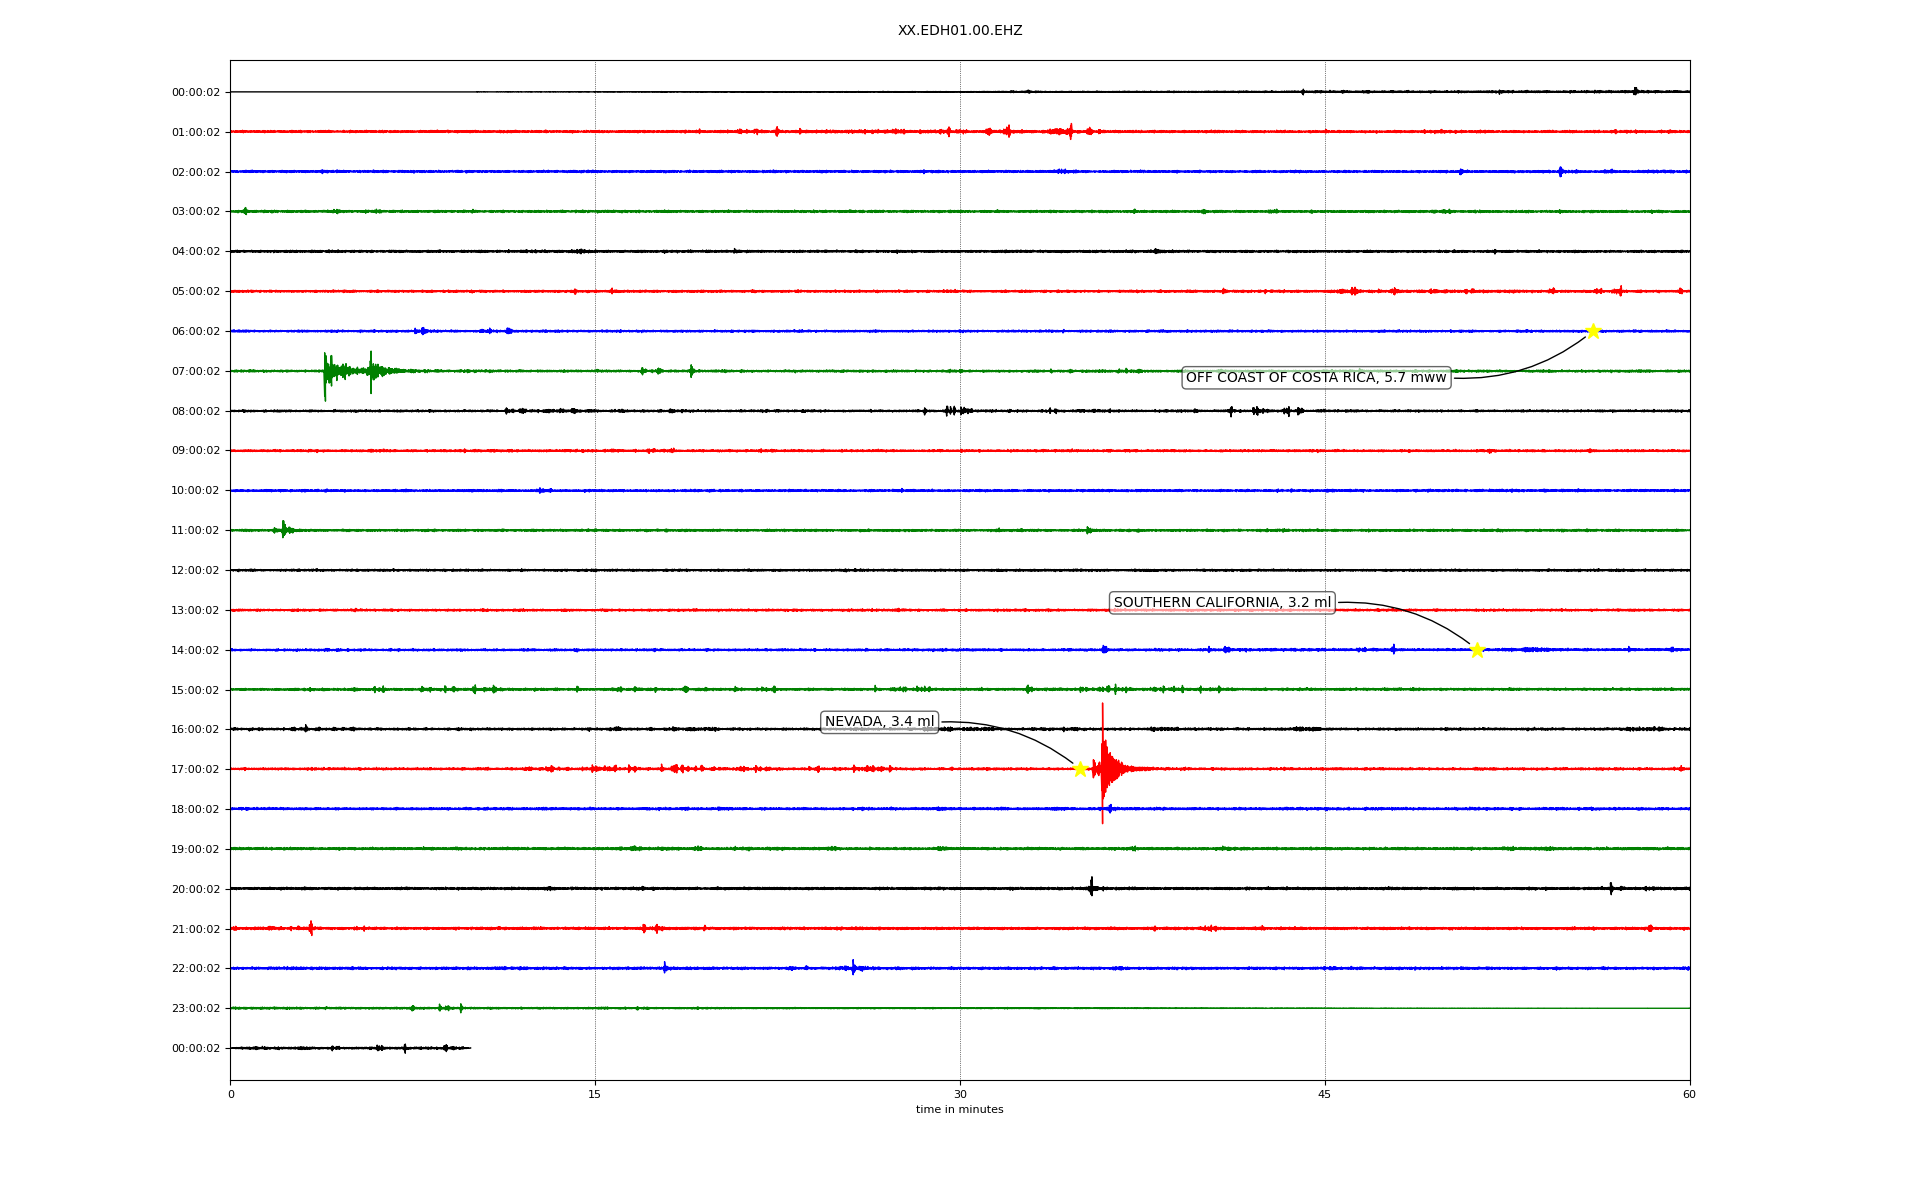
Task: Click the yellow star next to the Nevada event
Action: [1080, 769]
